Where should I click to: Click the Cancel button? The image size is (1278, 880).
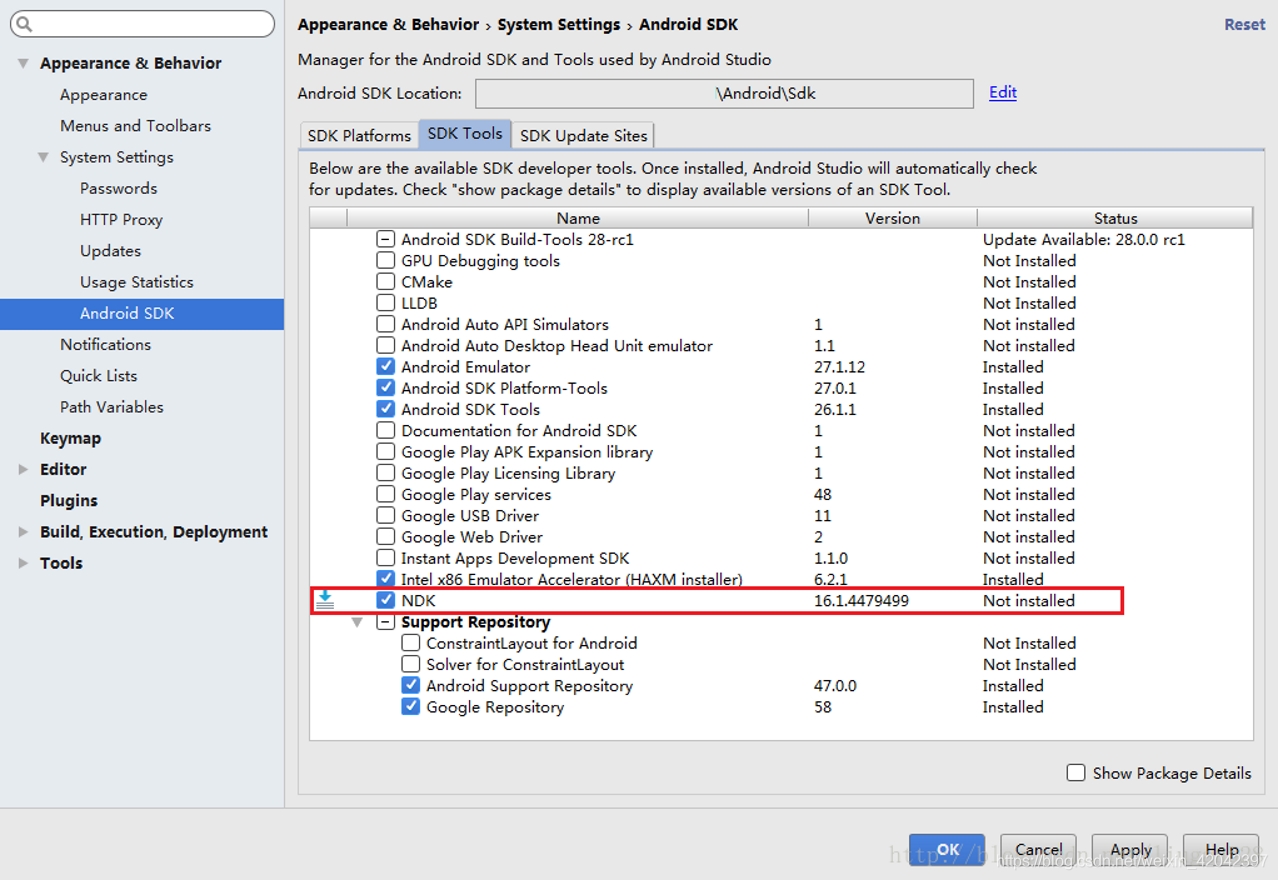[x=1039, y=851]
